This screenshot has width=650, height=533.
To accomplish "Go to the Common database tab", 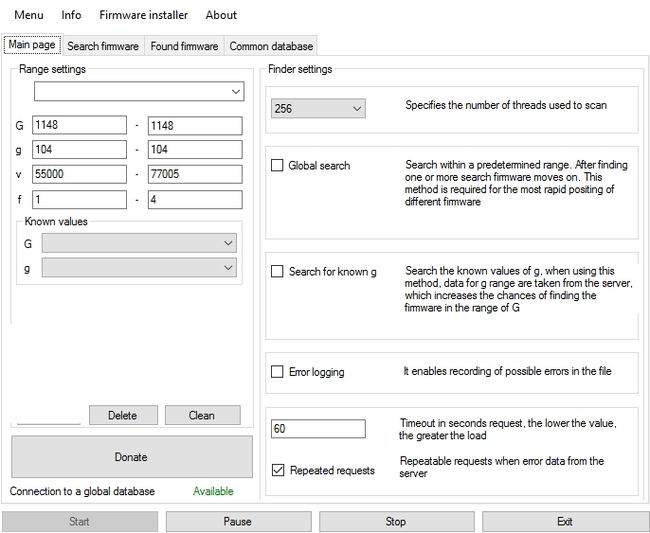I will coord(270,46).
